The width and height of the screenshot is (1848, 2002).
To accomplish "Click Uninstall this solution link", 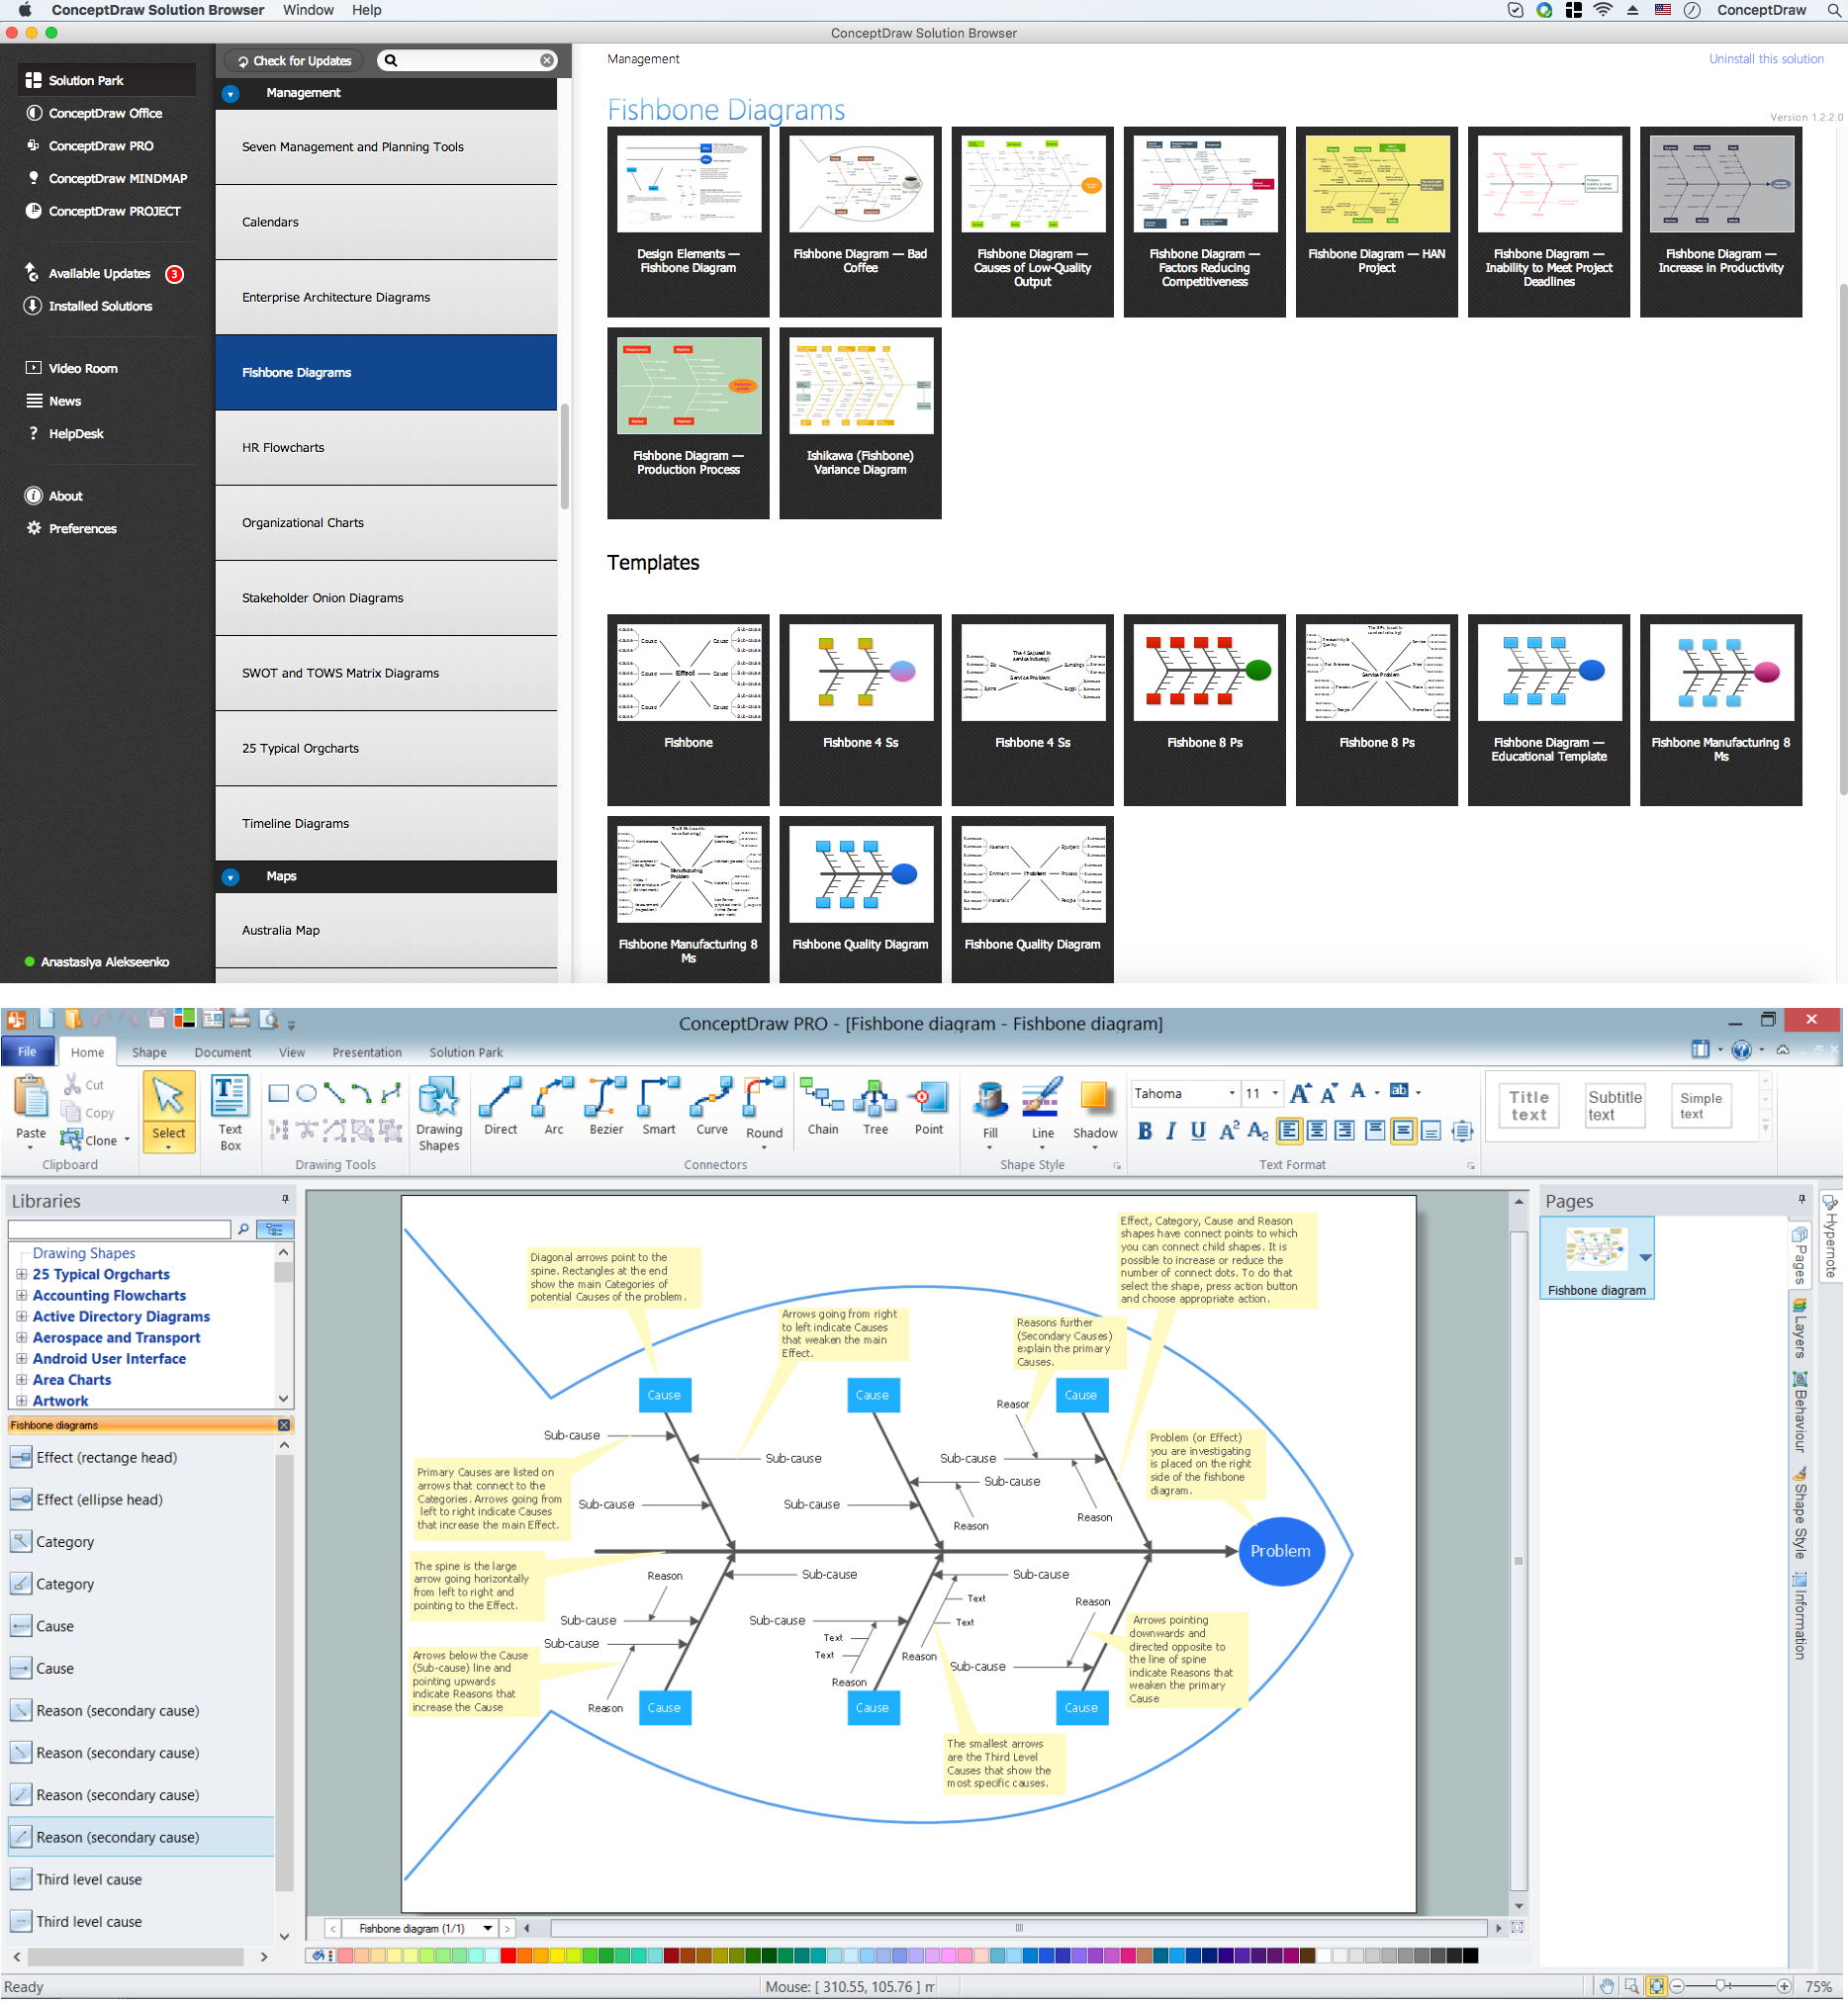I will coord(1766,59).
